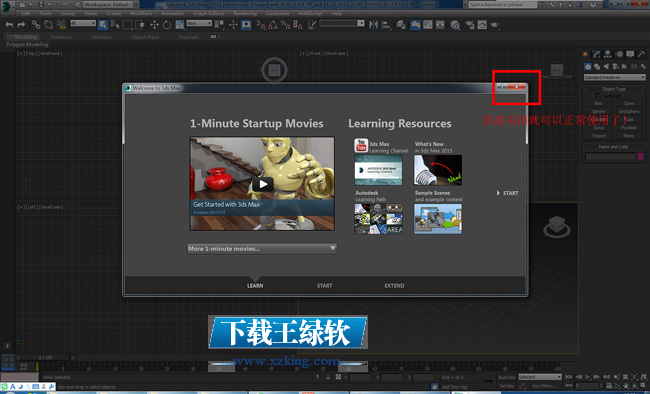
Task: Open Autodesk Learning Path AREA thumbnail
Action: [378, 219]
